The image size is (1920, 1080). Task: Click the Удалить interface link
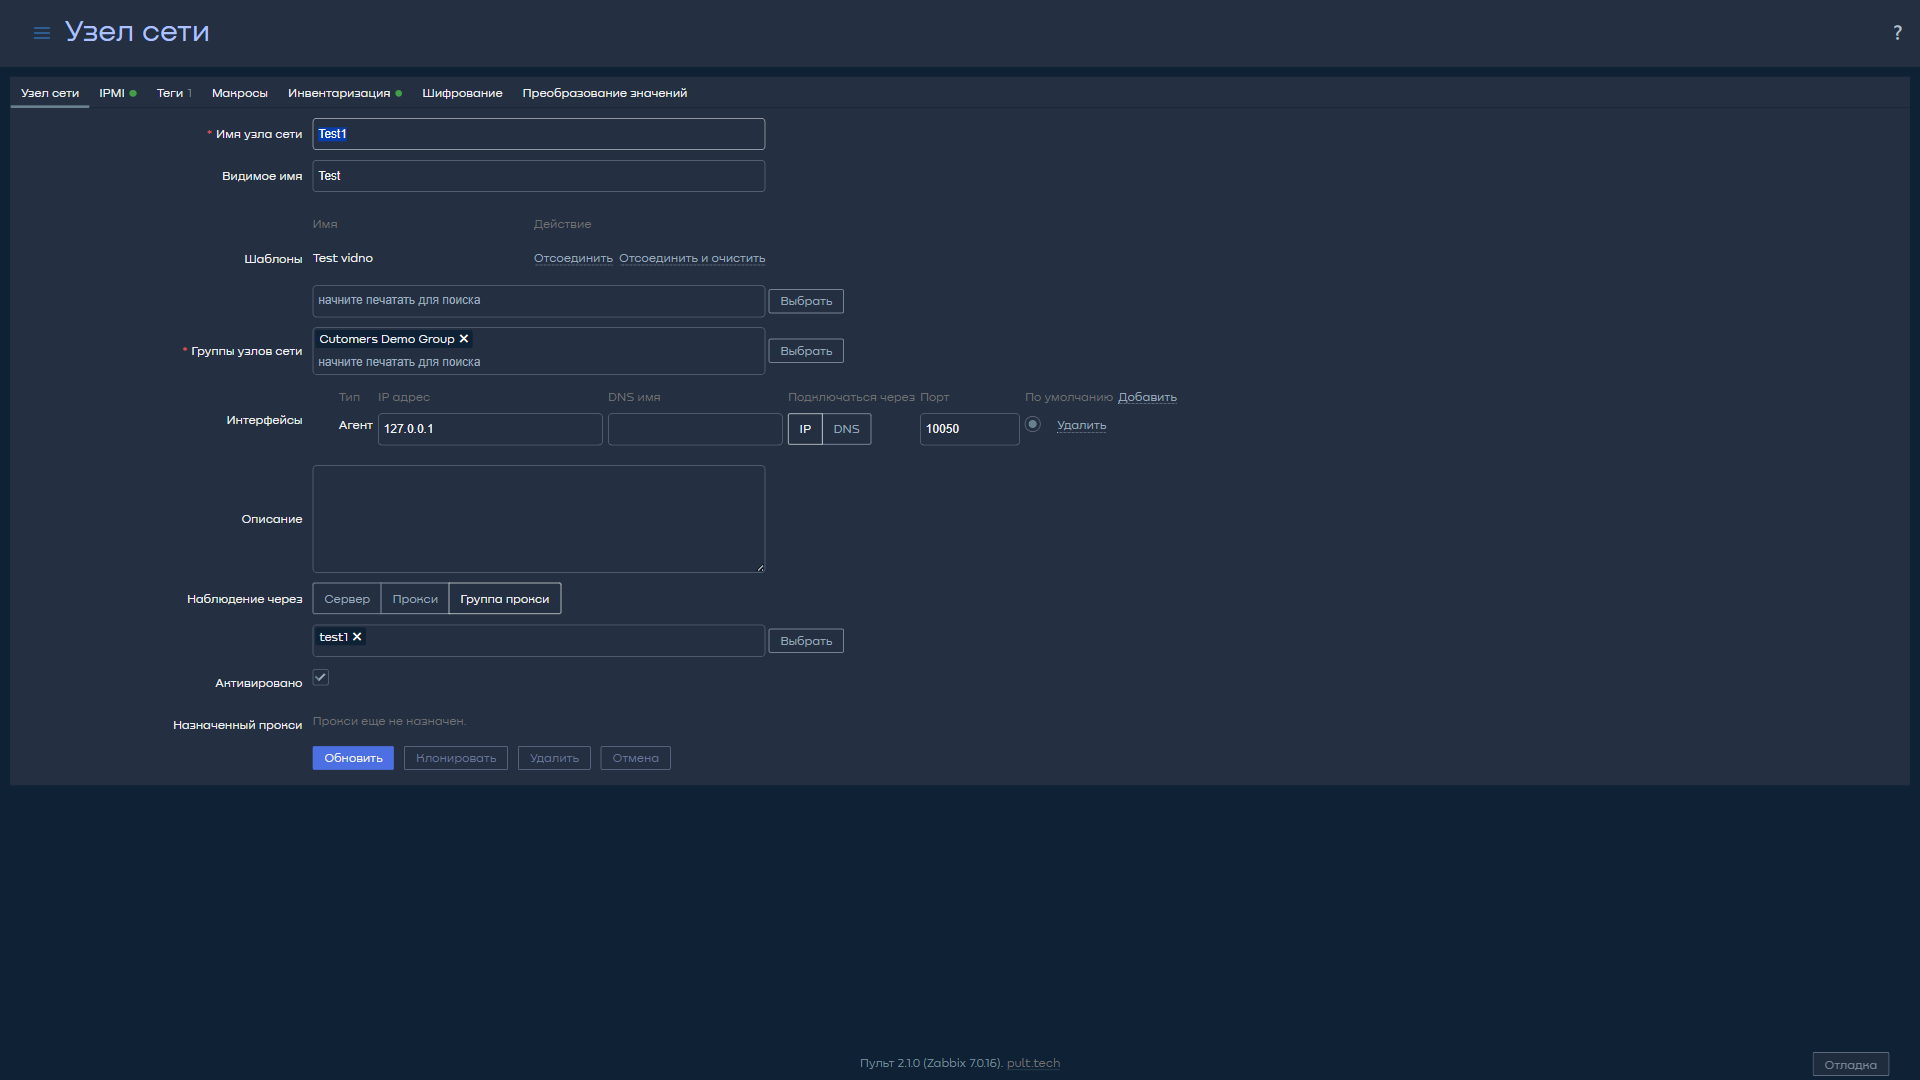tap(1081, 425)
